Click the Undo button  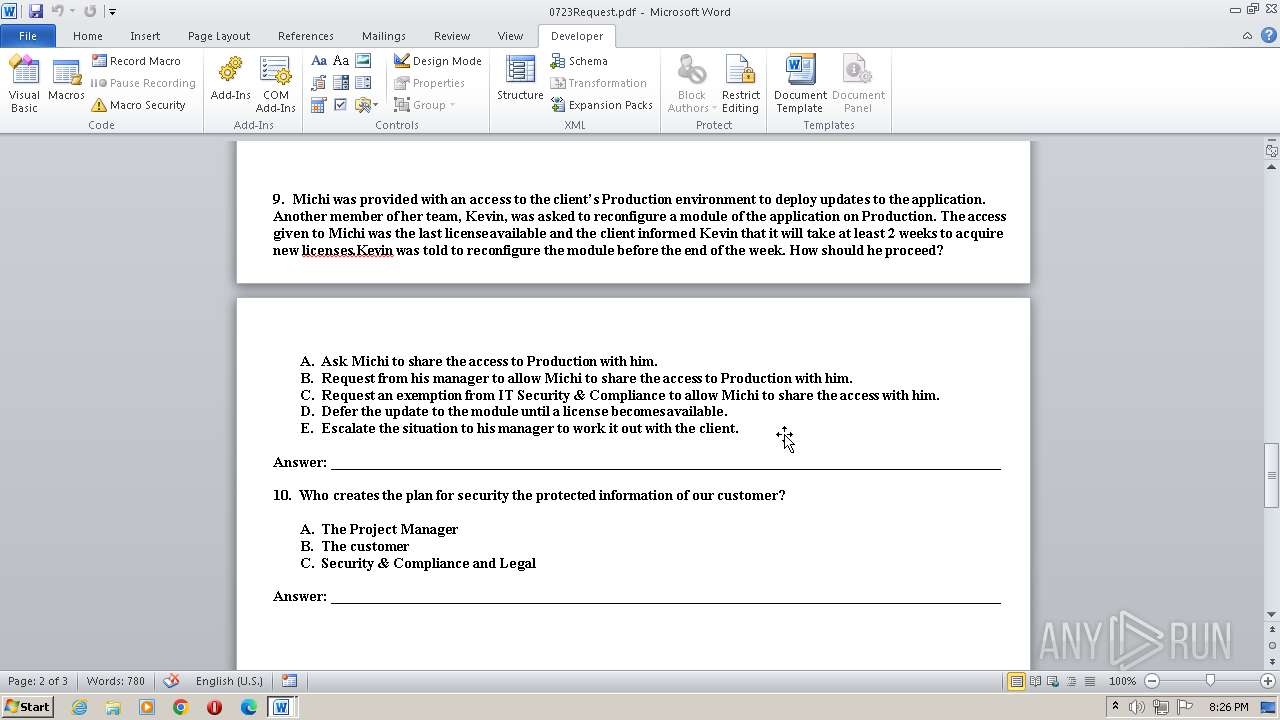(x=58, y=11)
